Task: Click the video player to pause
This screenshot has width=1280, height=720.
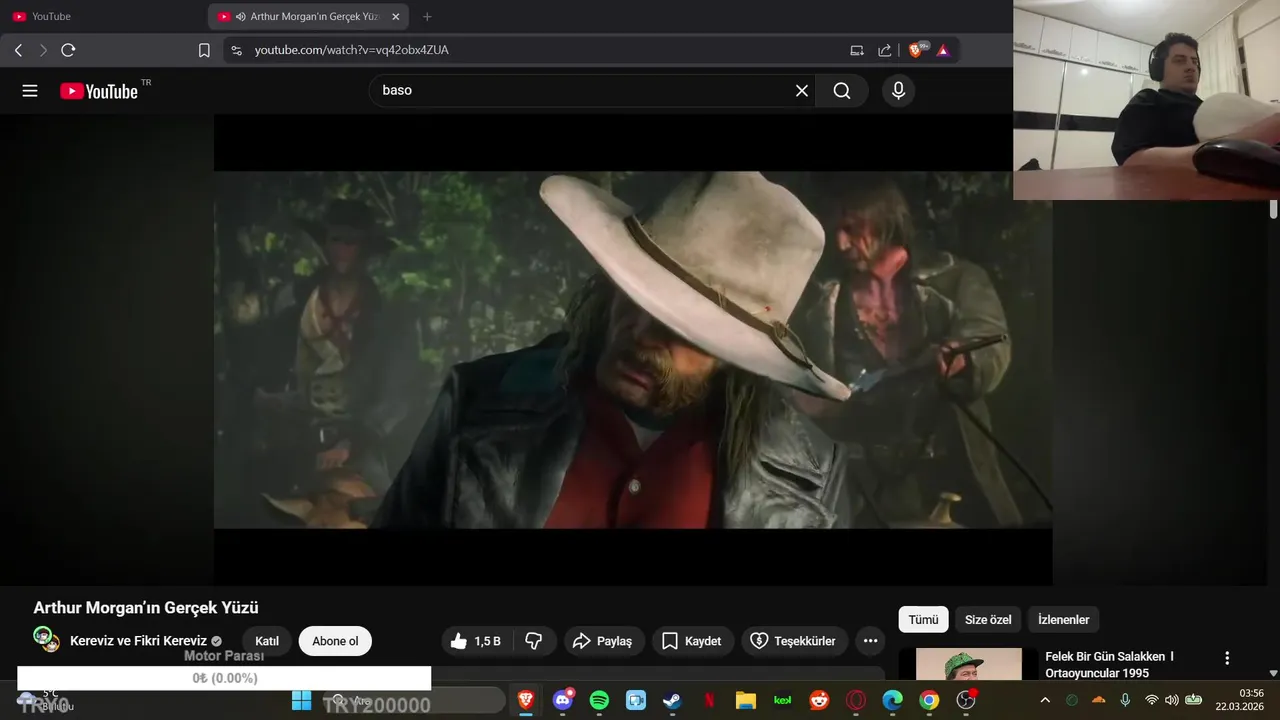Action: (632, 348)
